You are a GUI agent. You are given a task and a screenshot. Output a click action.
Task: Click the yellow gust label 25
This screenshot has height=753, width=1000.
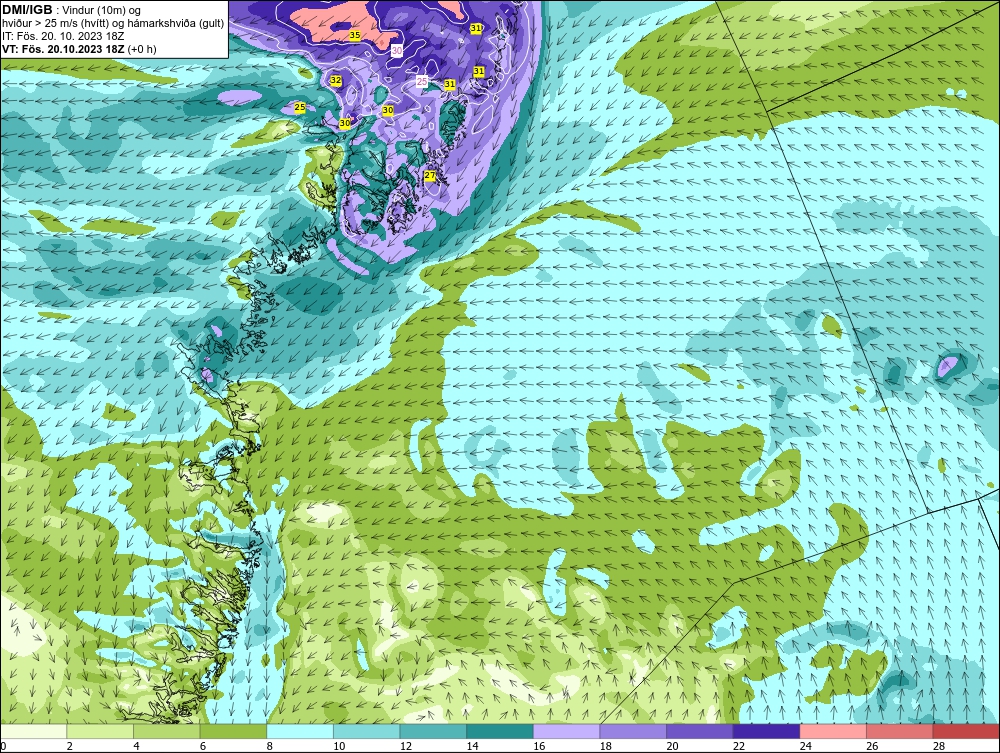pyautogui.click(x=300, y=108)
